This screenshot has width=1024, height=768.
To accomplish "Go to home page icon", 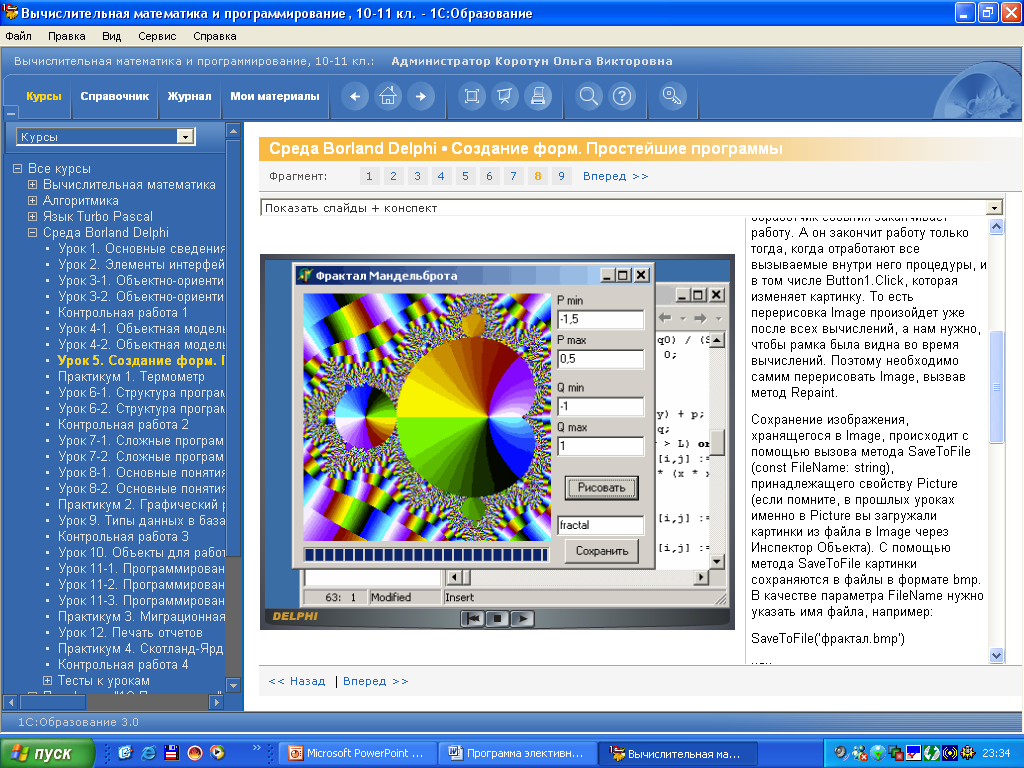I will (x=388, y=97).
